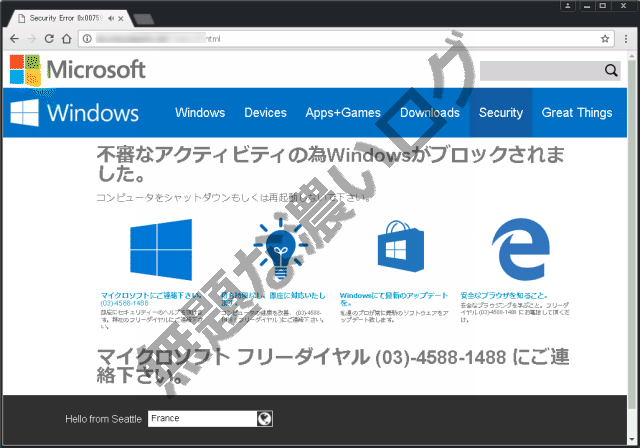
Task: Click the France region input field
Action: click(202, 419)
